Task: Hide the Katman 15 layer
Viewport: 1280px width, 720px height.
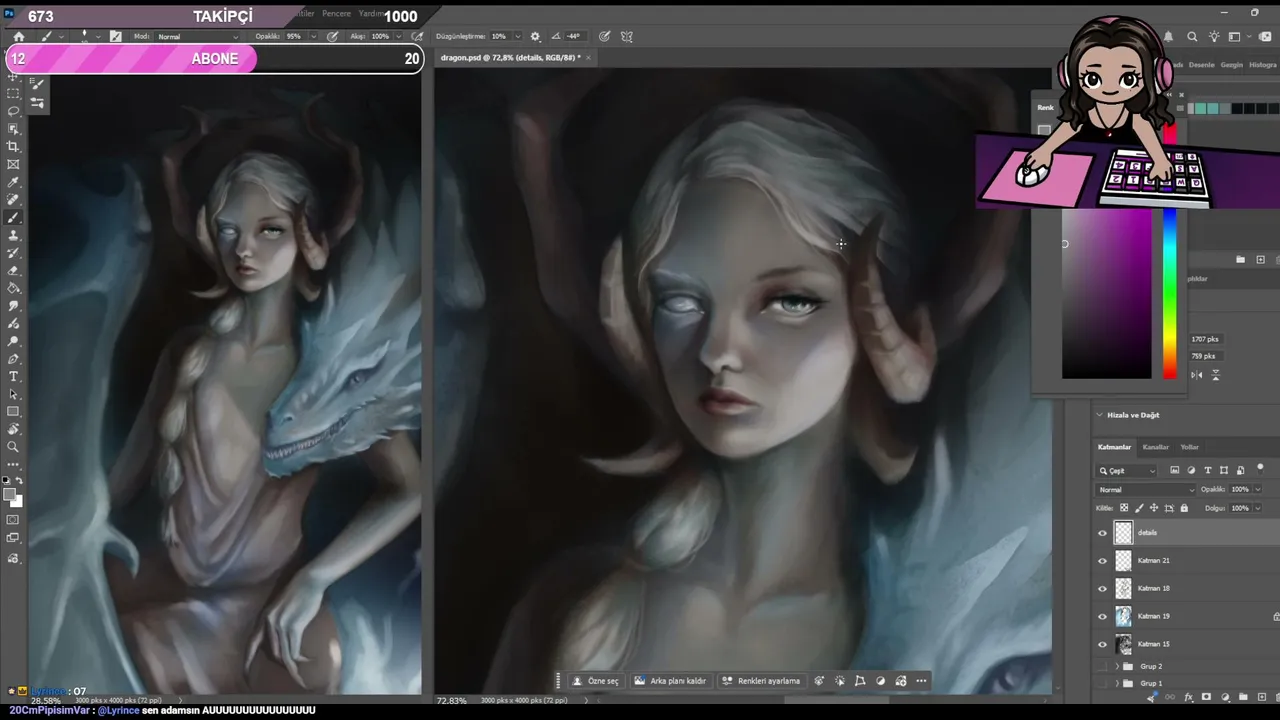Action: click(x=1103, y=645)
